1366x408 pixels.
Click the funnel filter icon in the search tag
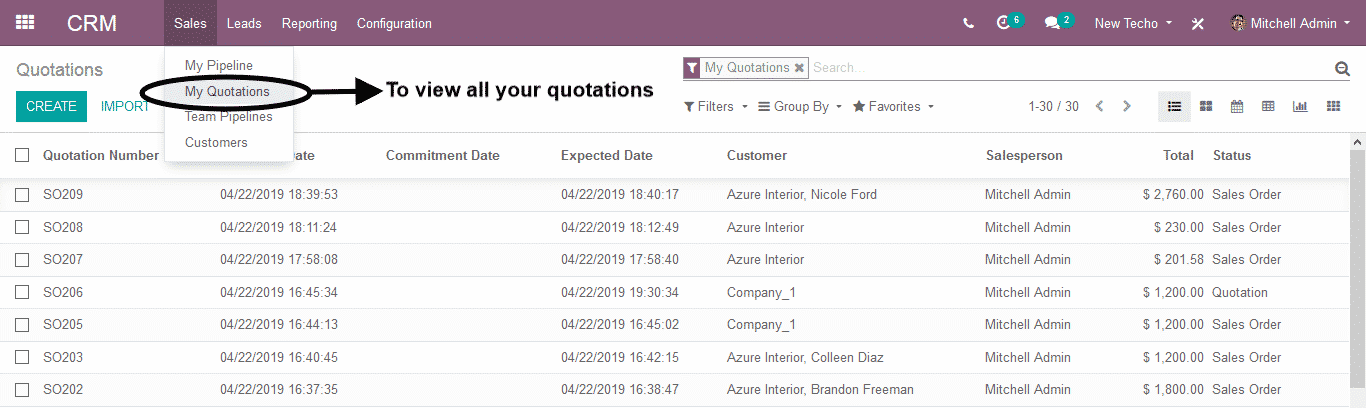click(692, 68)
